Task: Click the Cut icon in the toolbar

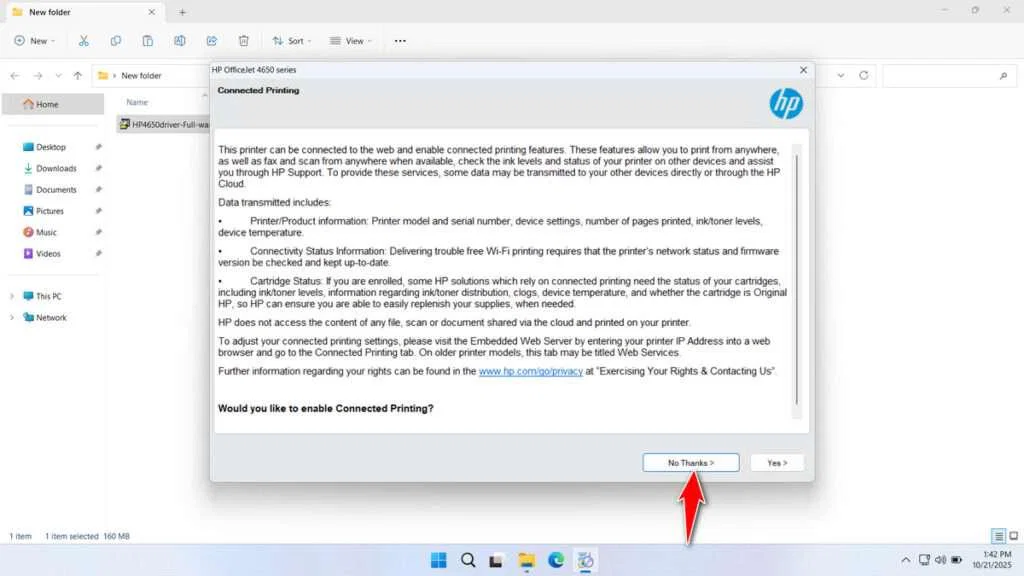Action: coord(84,40)
